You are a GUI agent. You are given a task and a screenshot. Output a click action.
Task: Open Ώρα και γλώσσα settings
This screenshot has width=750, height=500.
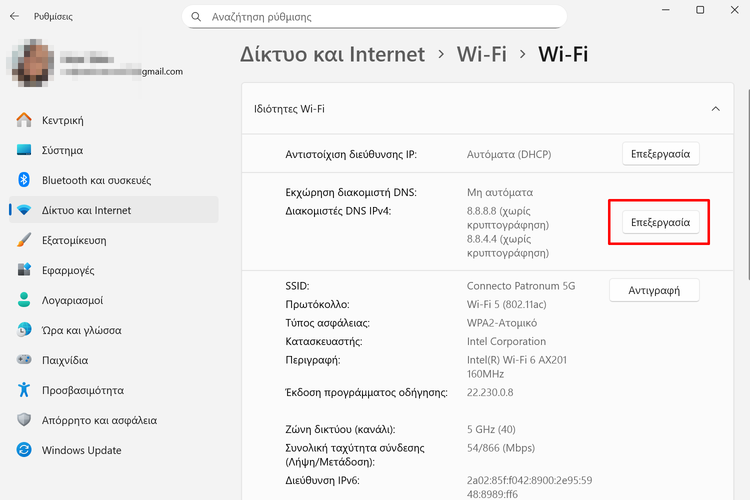click(81, 330)
